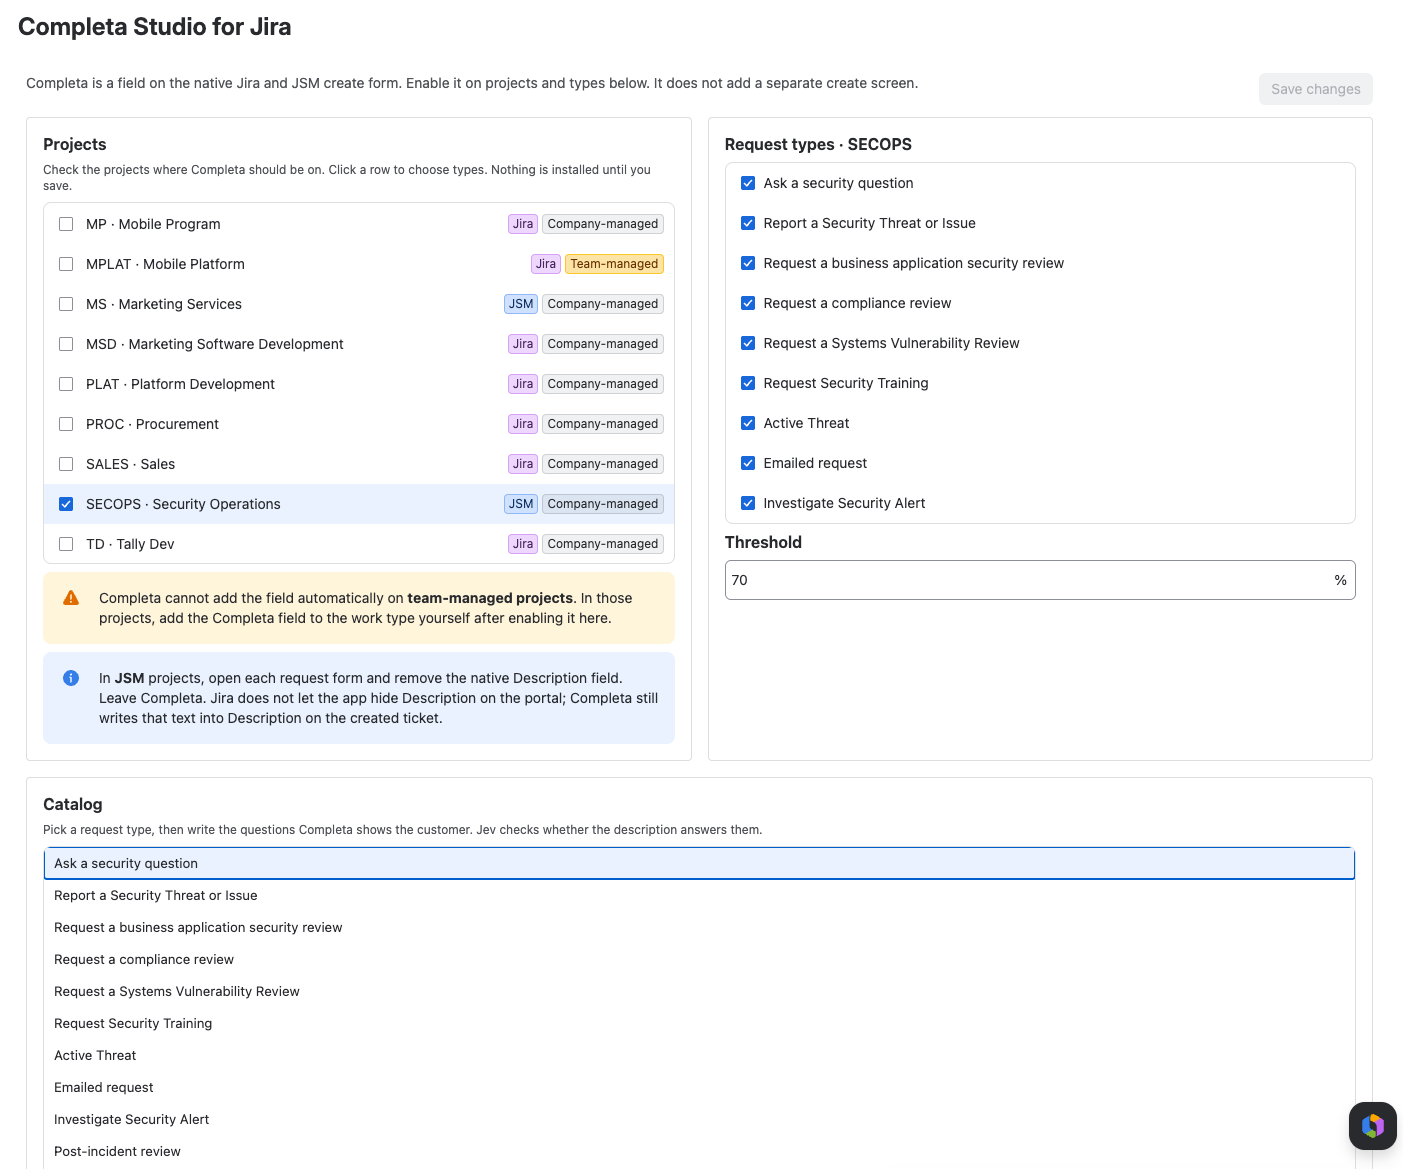
Task: Uncheck the Emailed request type
Action: (x=748, y=463)
